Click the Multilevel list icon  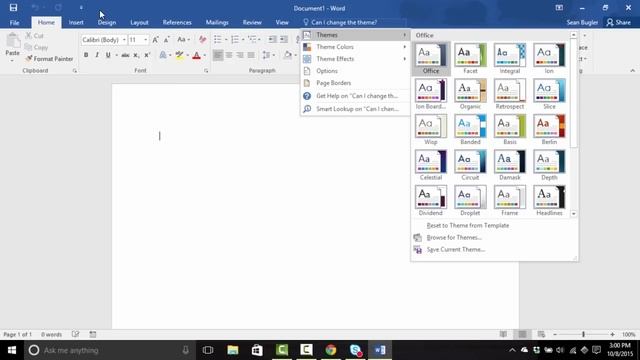252,40
